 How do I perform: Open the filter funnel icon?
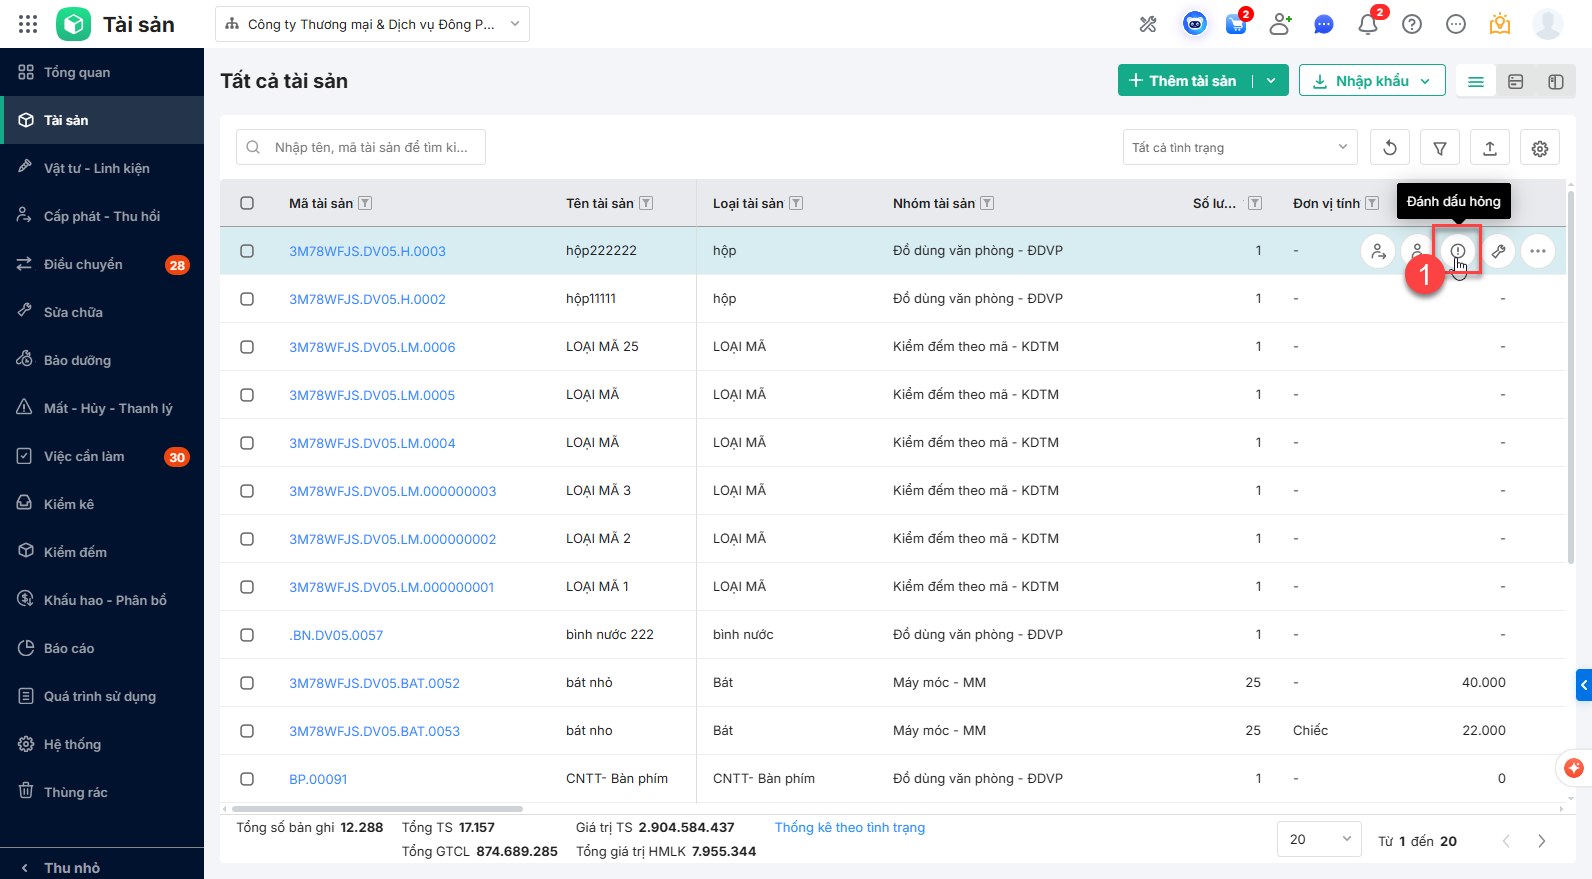point(1439,148)
